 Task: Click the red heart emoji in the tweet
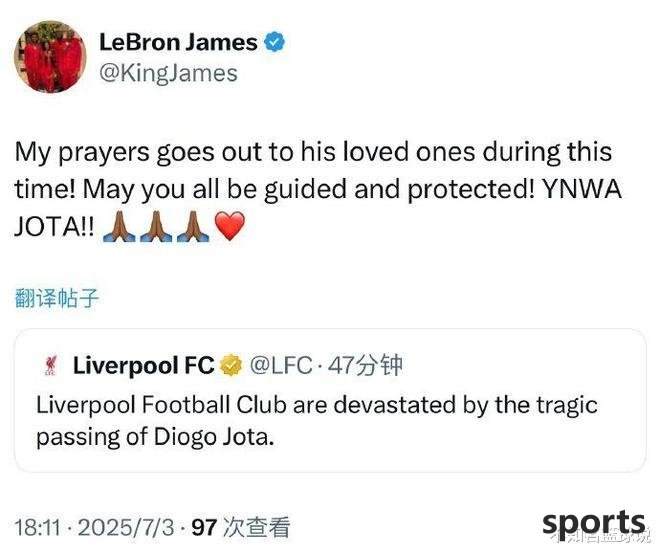(230, 226)
